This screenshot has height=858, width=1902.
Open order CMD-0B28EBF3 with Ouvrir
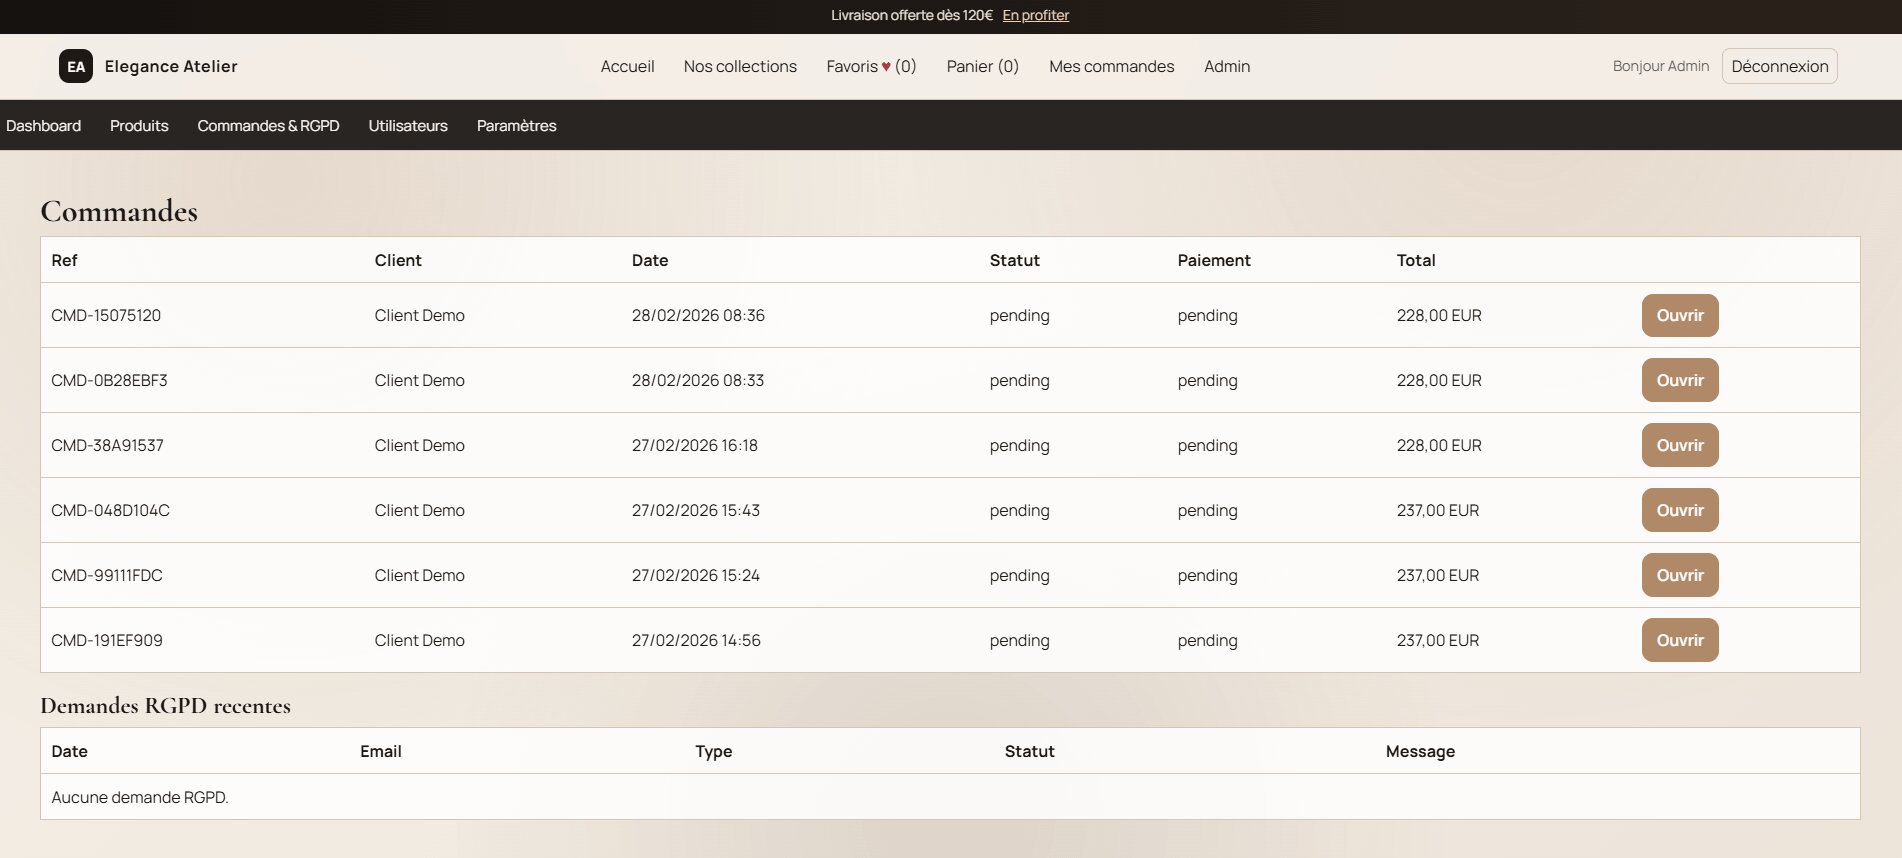pos(1680,380)
